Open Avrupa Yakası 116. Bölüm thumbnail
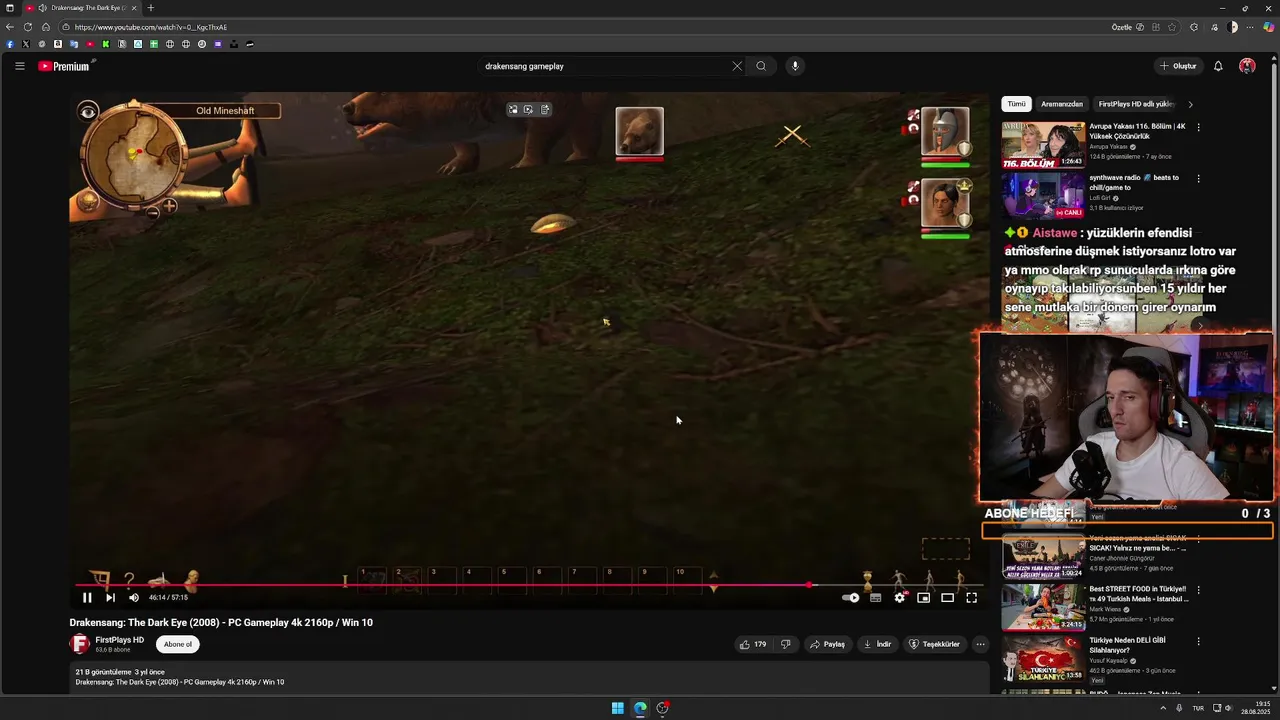The width and height of the screenshot is (1280, 720). coord(1043,145)
